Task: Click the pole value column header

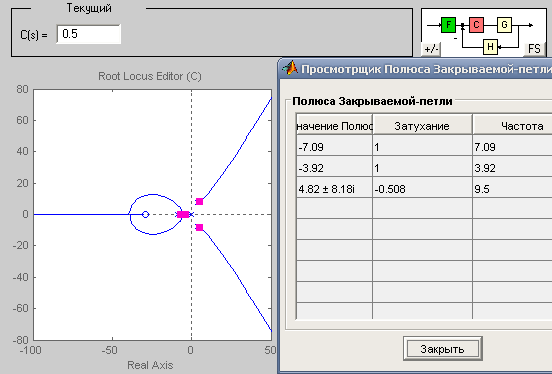Action: [334, 126]
